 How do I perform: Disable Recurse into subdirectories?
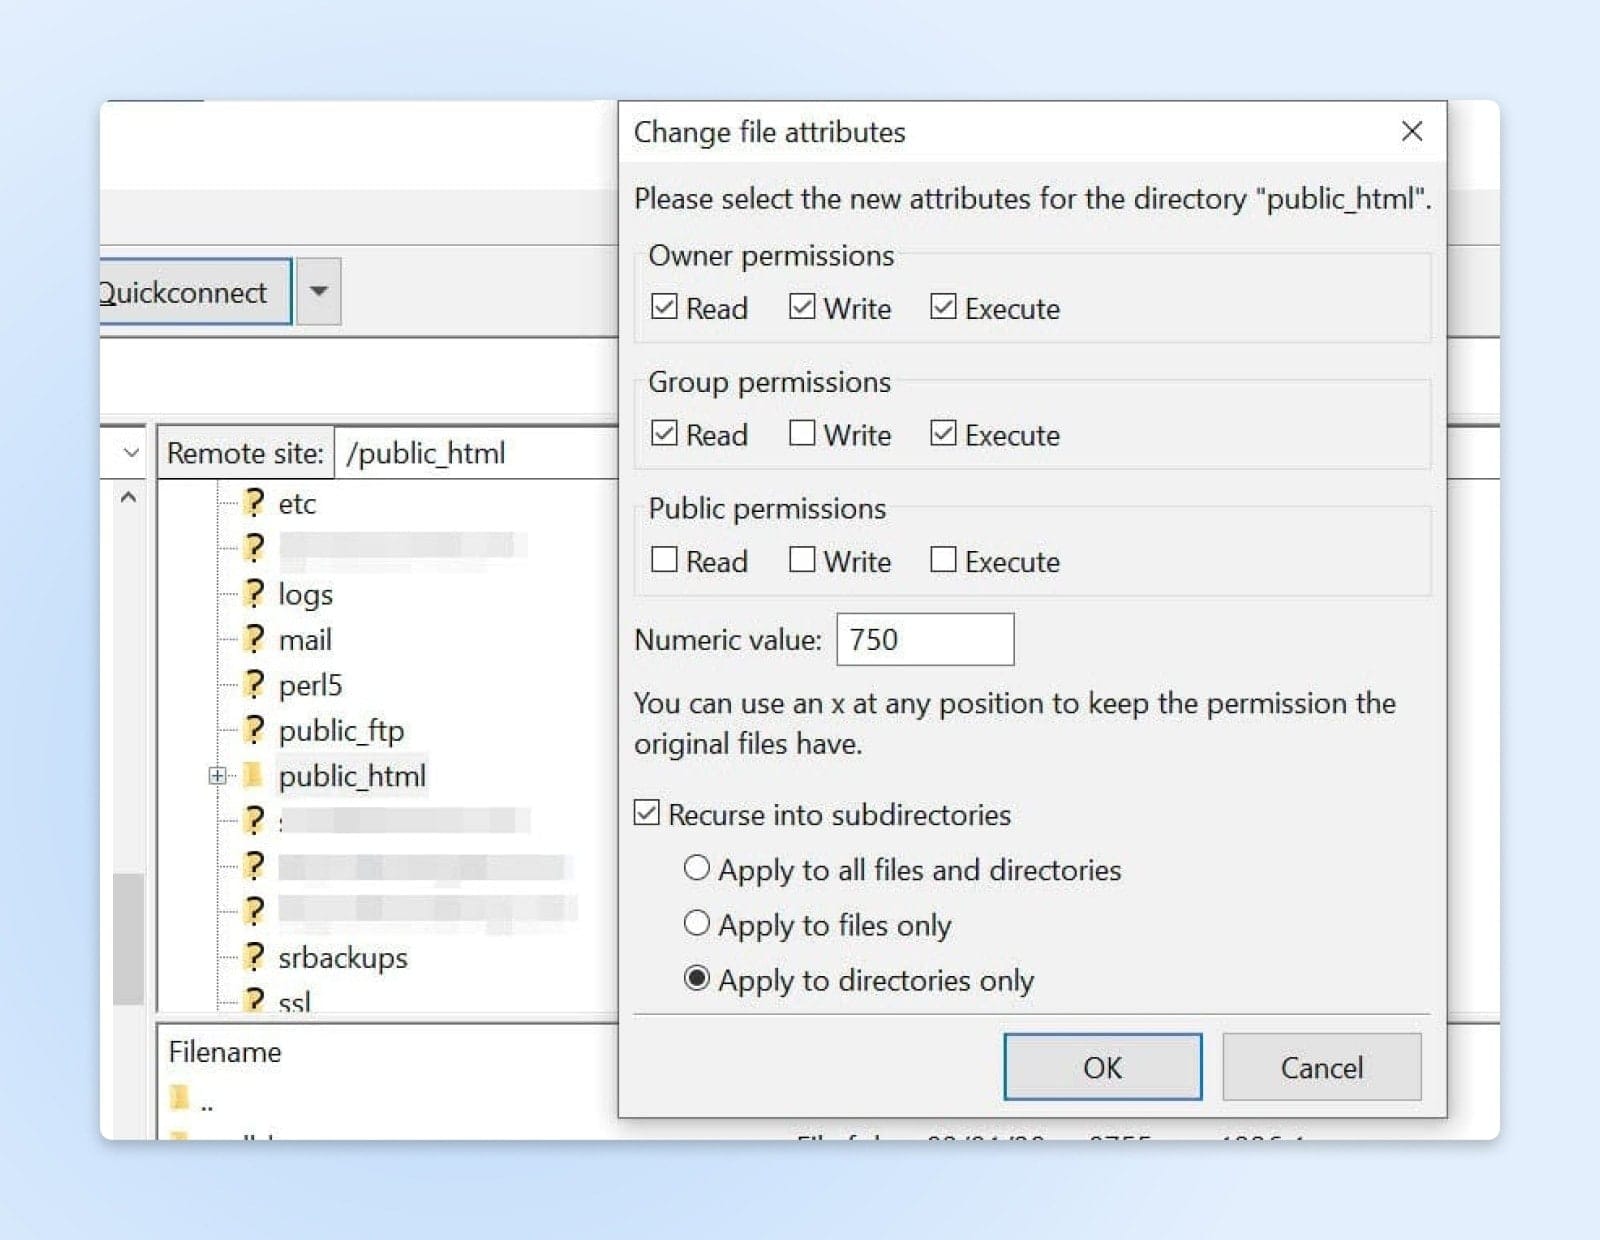647,813
